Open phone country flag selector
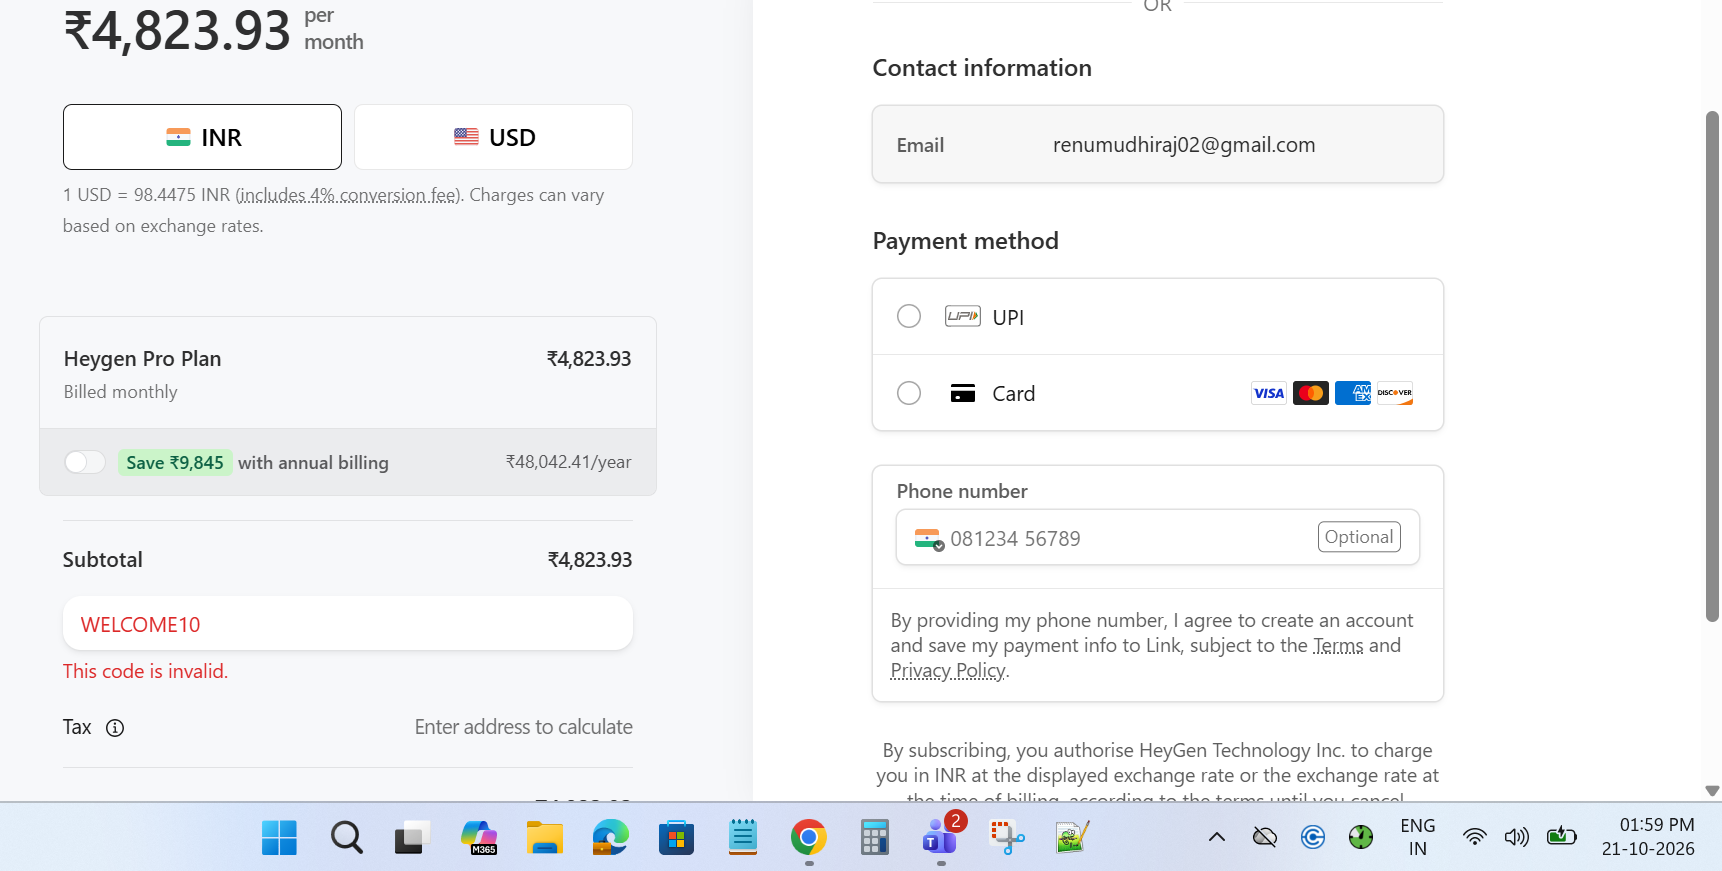This screenshot has height=871, width=1722. point(929,539)
